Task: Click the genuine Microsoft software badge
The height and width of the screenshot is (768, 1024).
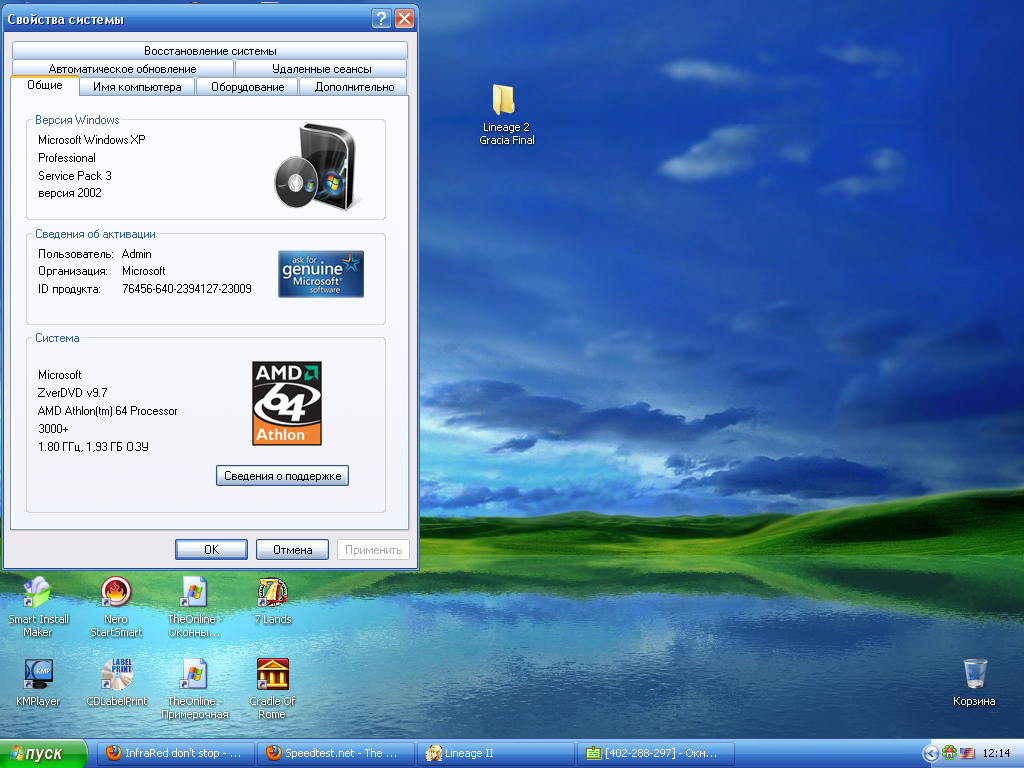Action: coord(321,274)
